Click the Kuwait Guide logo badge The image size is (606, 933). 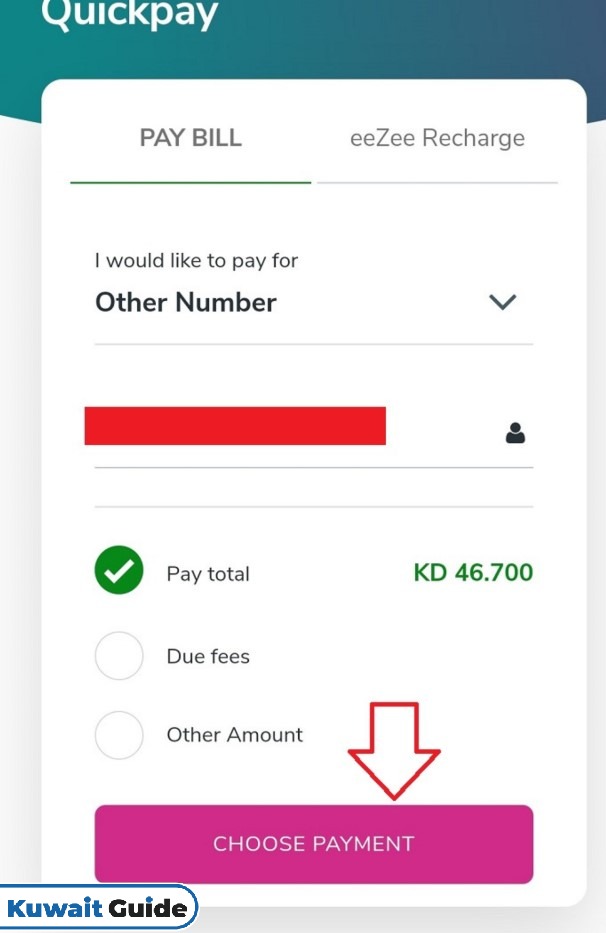[97, 908]
